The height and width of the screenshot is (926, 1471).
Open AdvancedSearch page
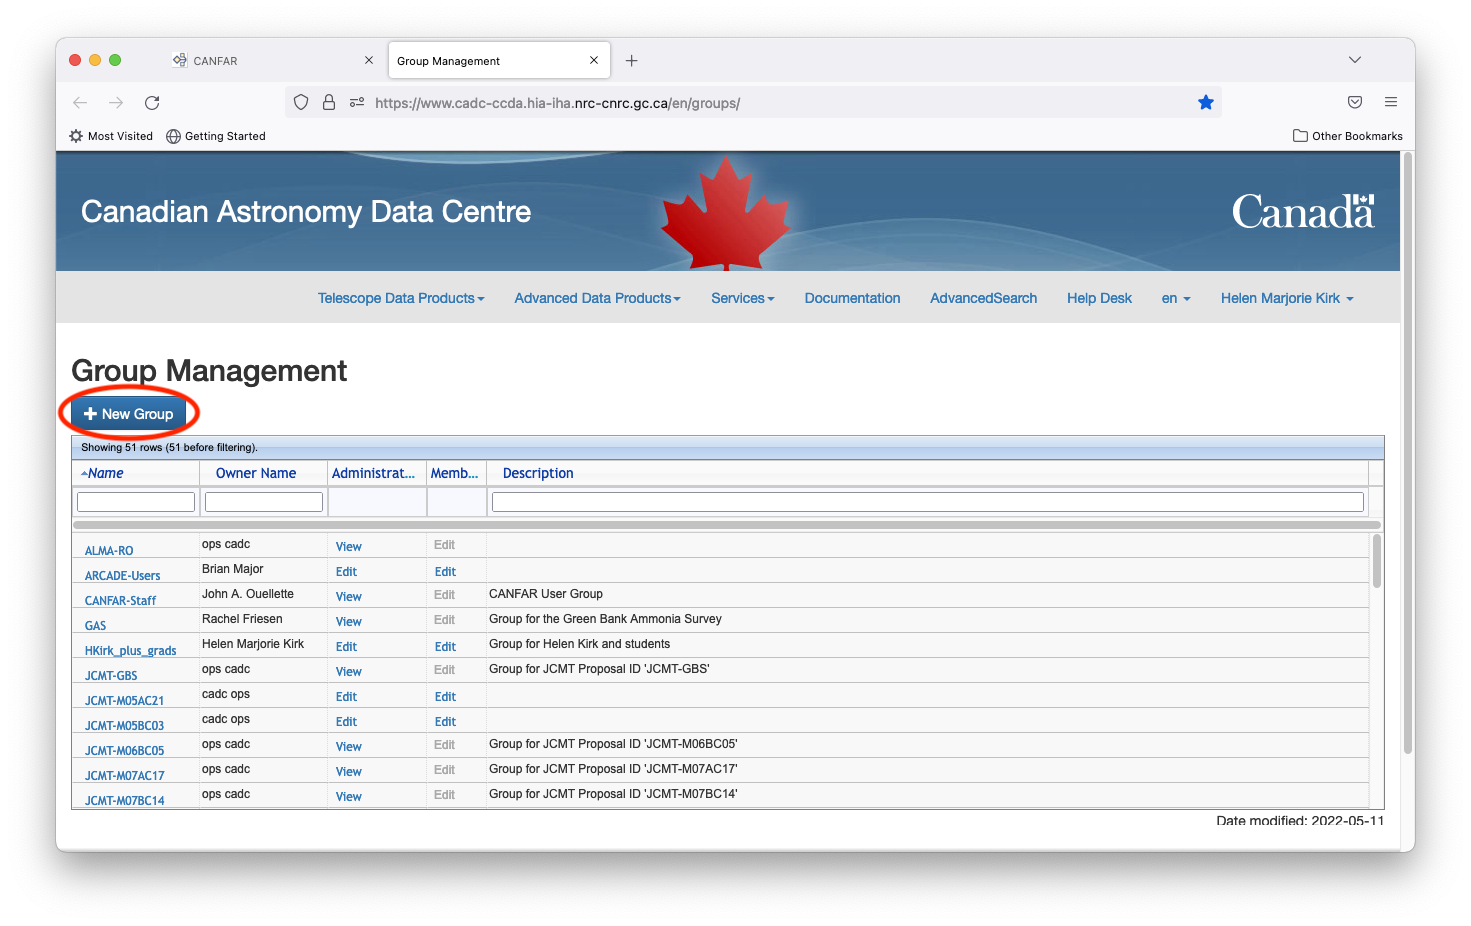tap(983, 298)
